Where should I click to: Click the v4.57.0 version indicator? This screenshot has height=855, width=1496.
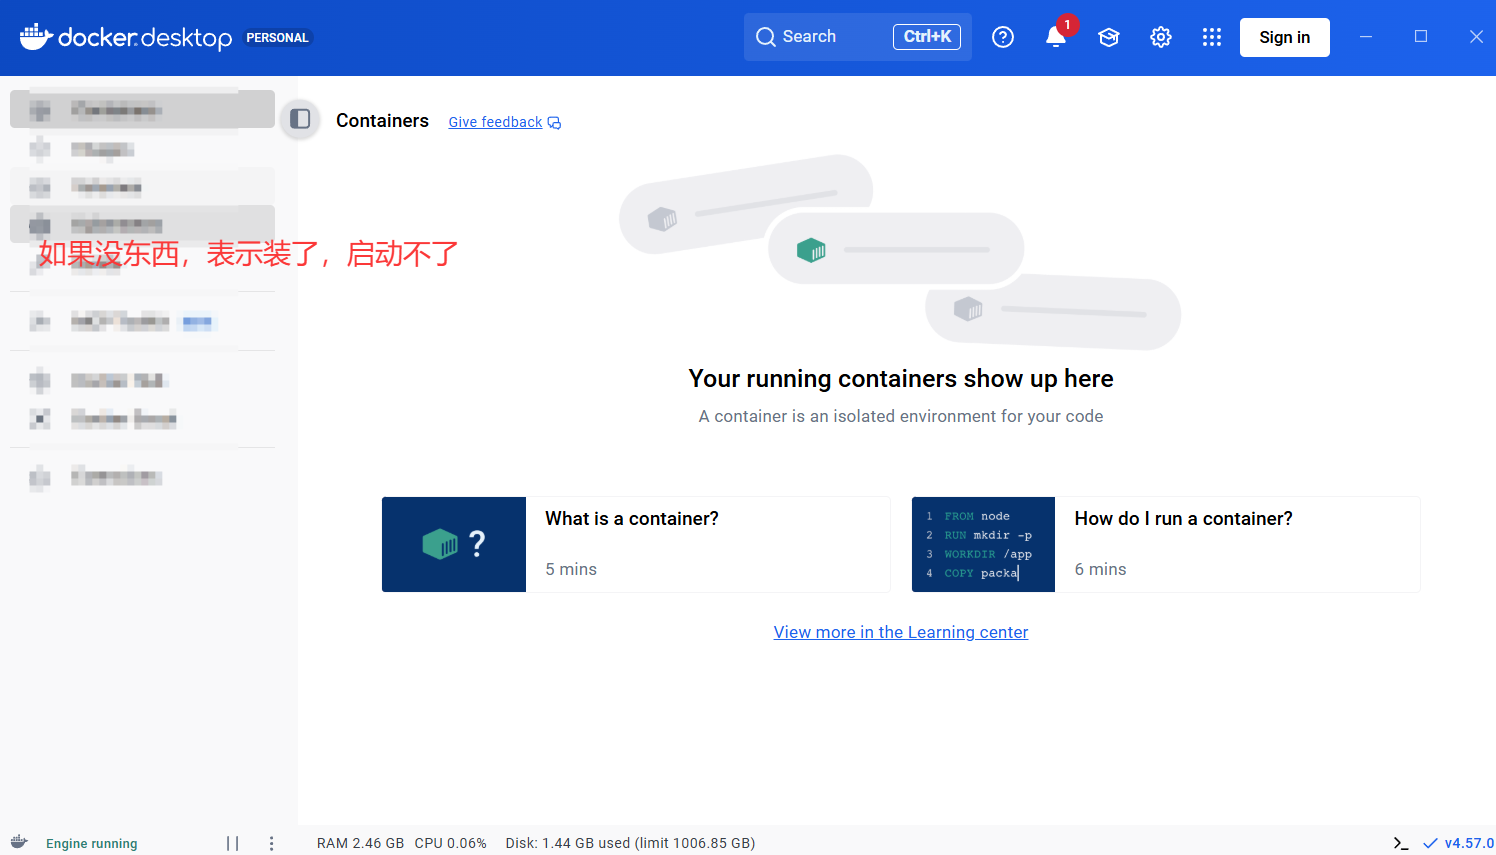coord(1459,843)
